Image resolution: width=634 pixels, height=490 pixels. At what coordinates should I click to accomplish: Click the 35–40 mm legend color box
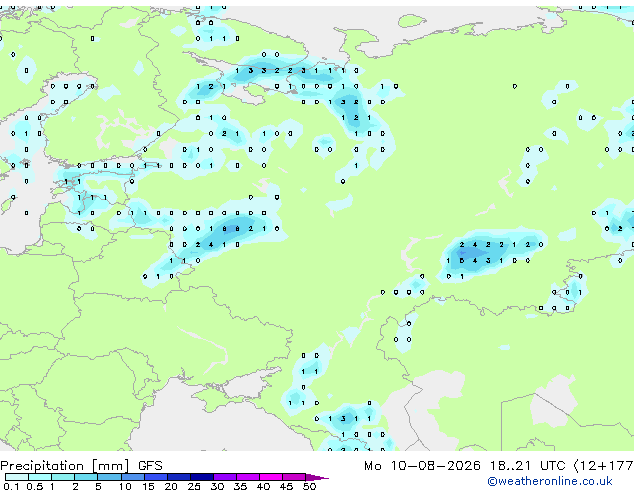[x=247, y=477]
